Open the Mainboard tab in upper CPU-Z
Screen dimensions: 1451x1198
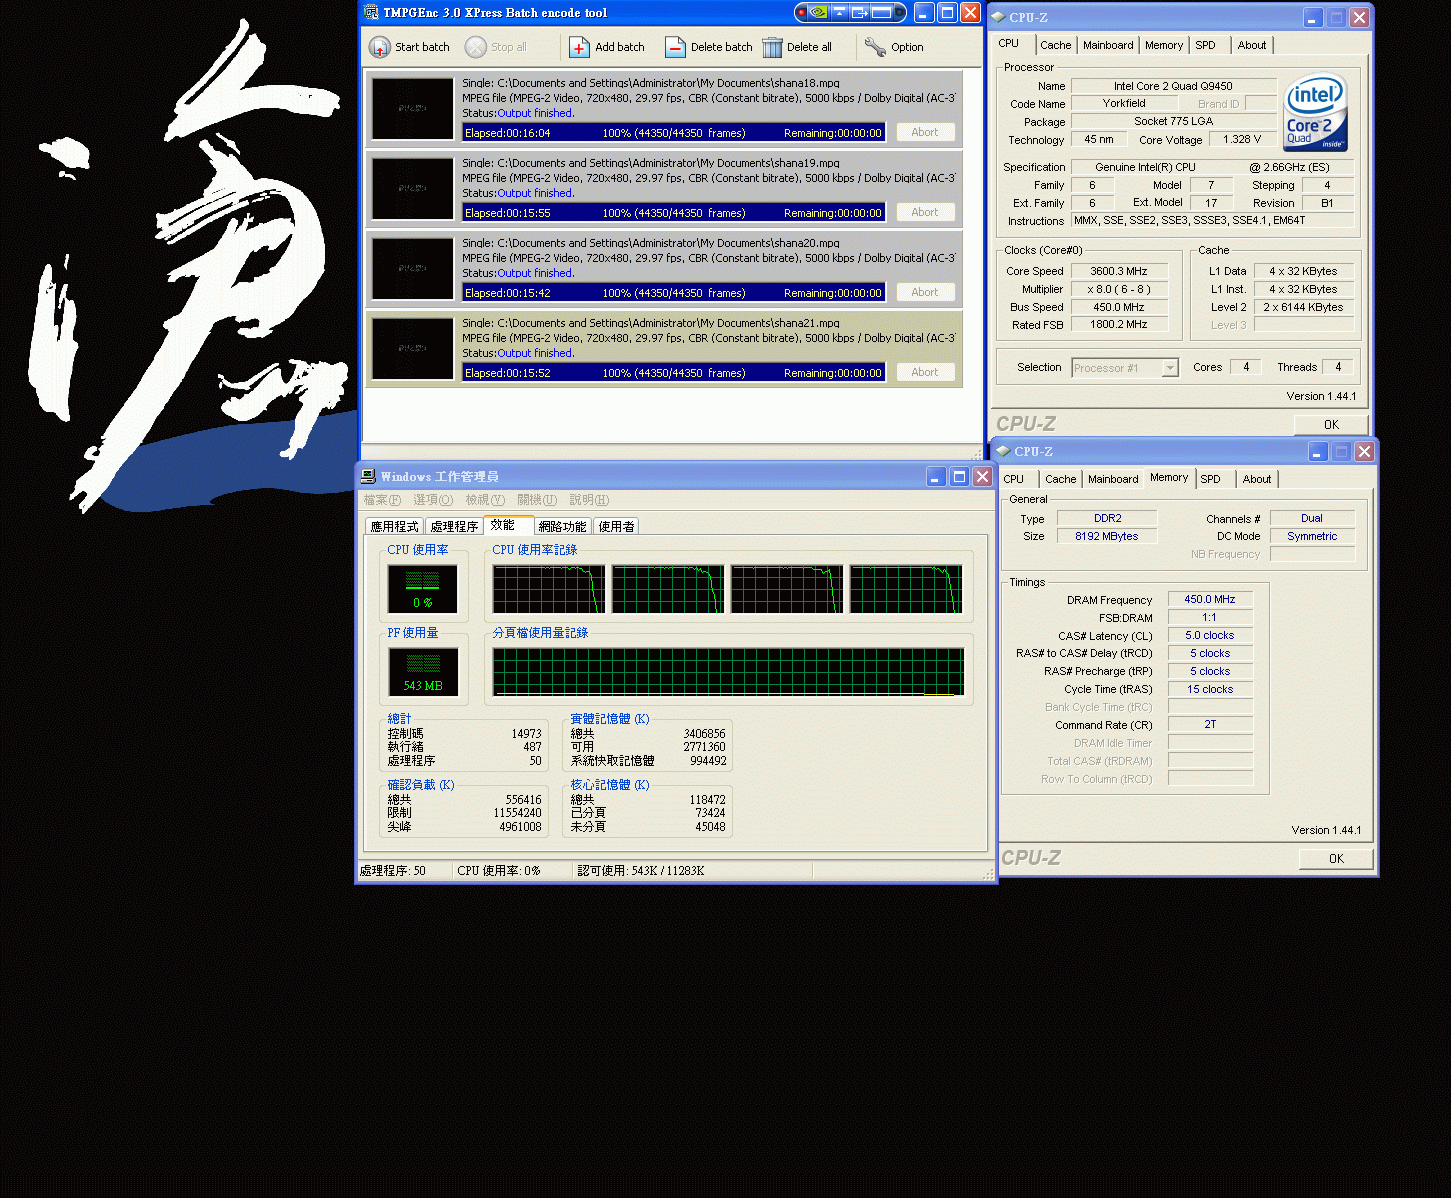pyautogui.click(x=1108, y=45)
